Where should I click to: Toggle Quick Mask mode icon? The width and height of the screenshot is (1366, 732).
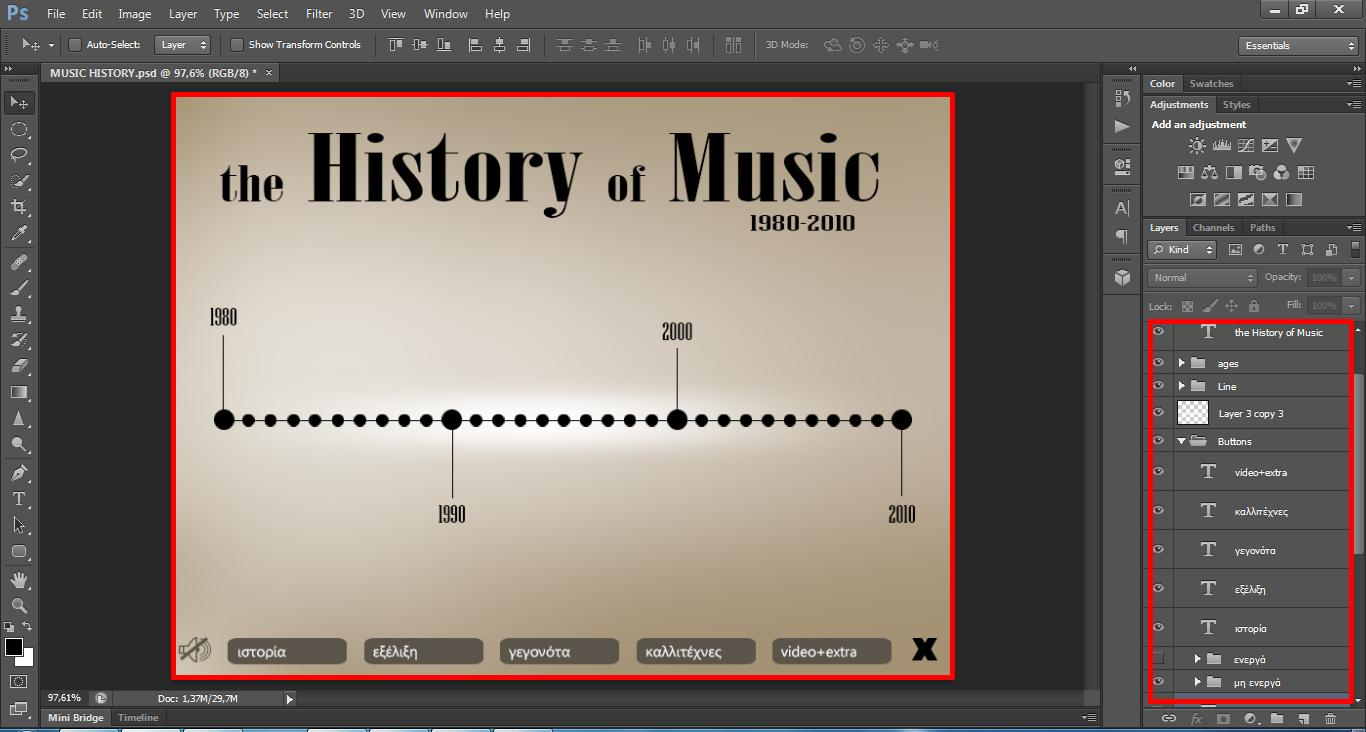pos(19,682)
